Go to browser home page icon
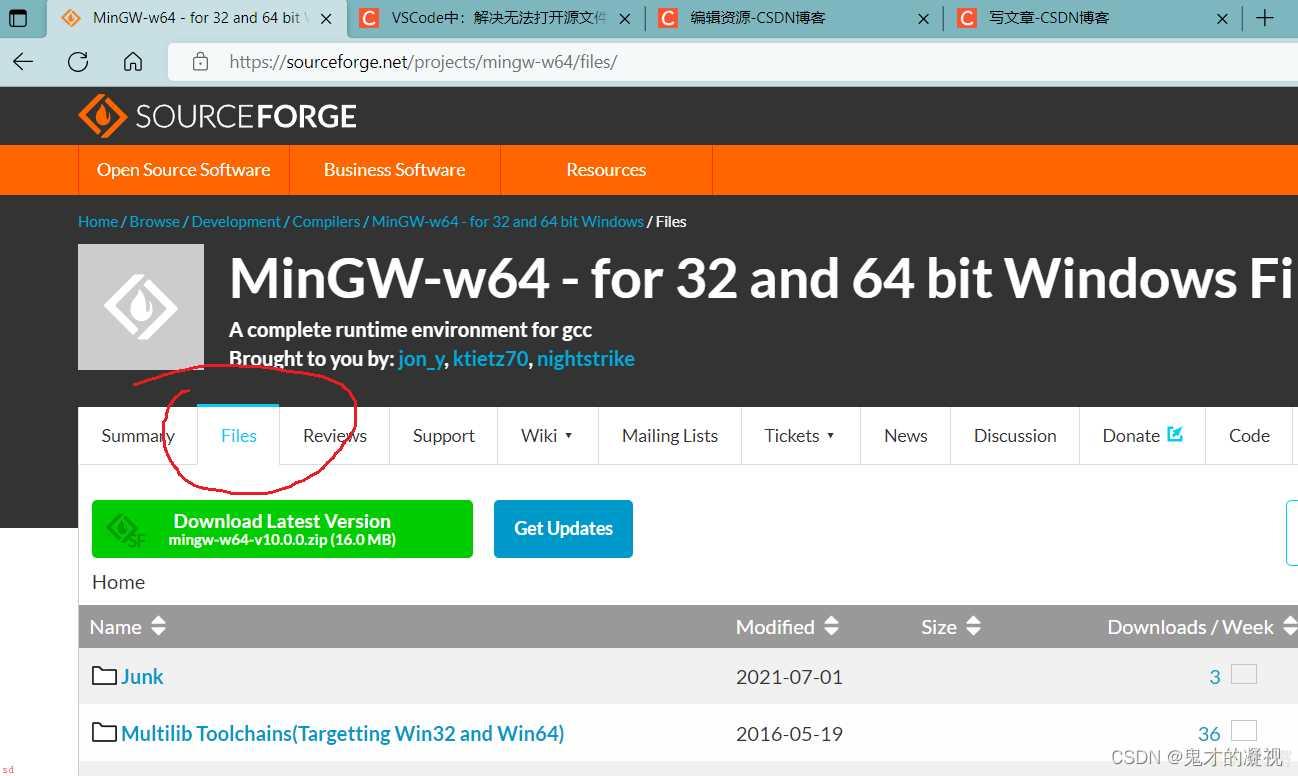The image size is (1298, 776). click(132, 62)
